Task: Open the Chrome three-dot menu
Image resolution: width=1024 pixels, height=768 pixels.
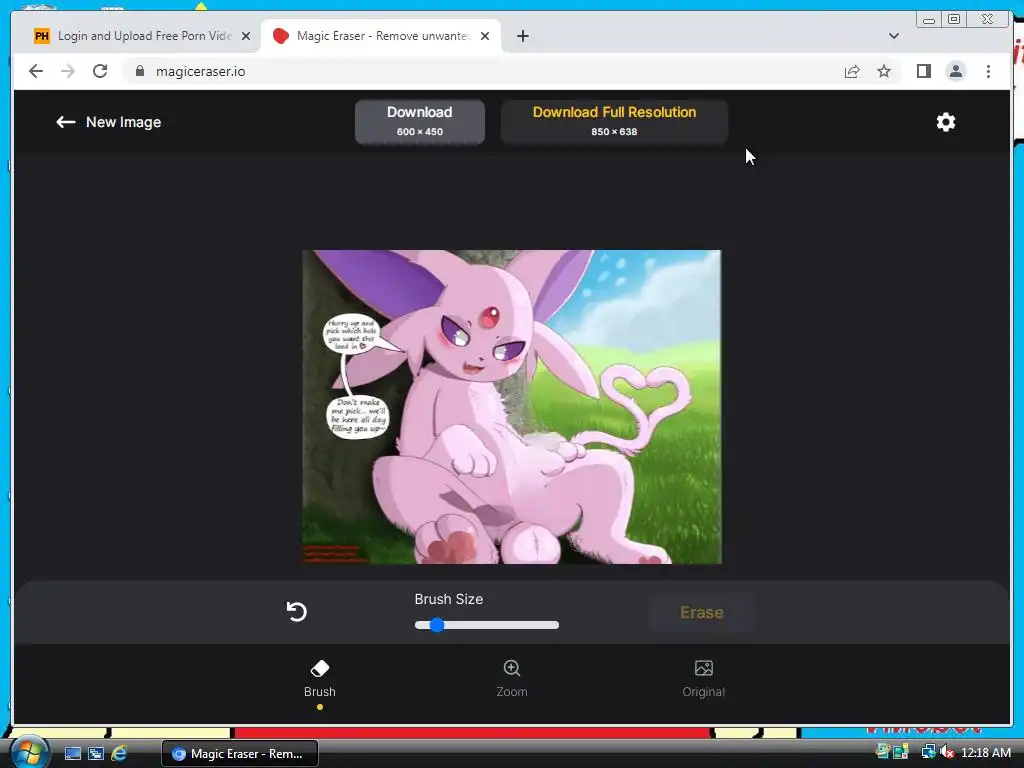Action: point(988,71)
